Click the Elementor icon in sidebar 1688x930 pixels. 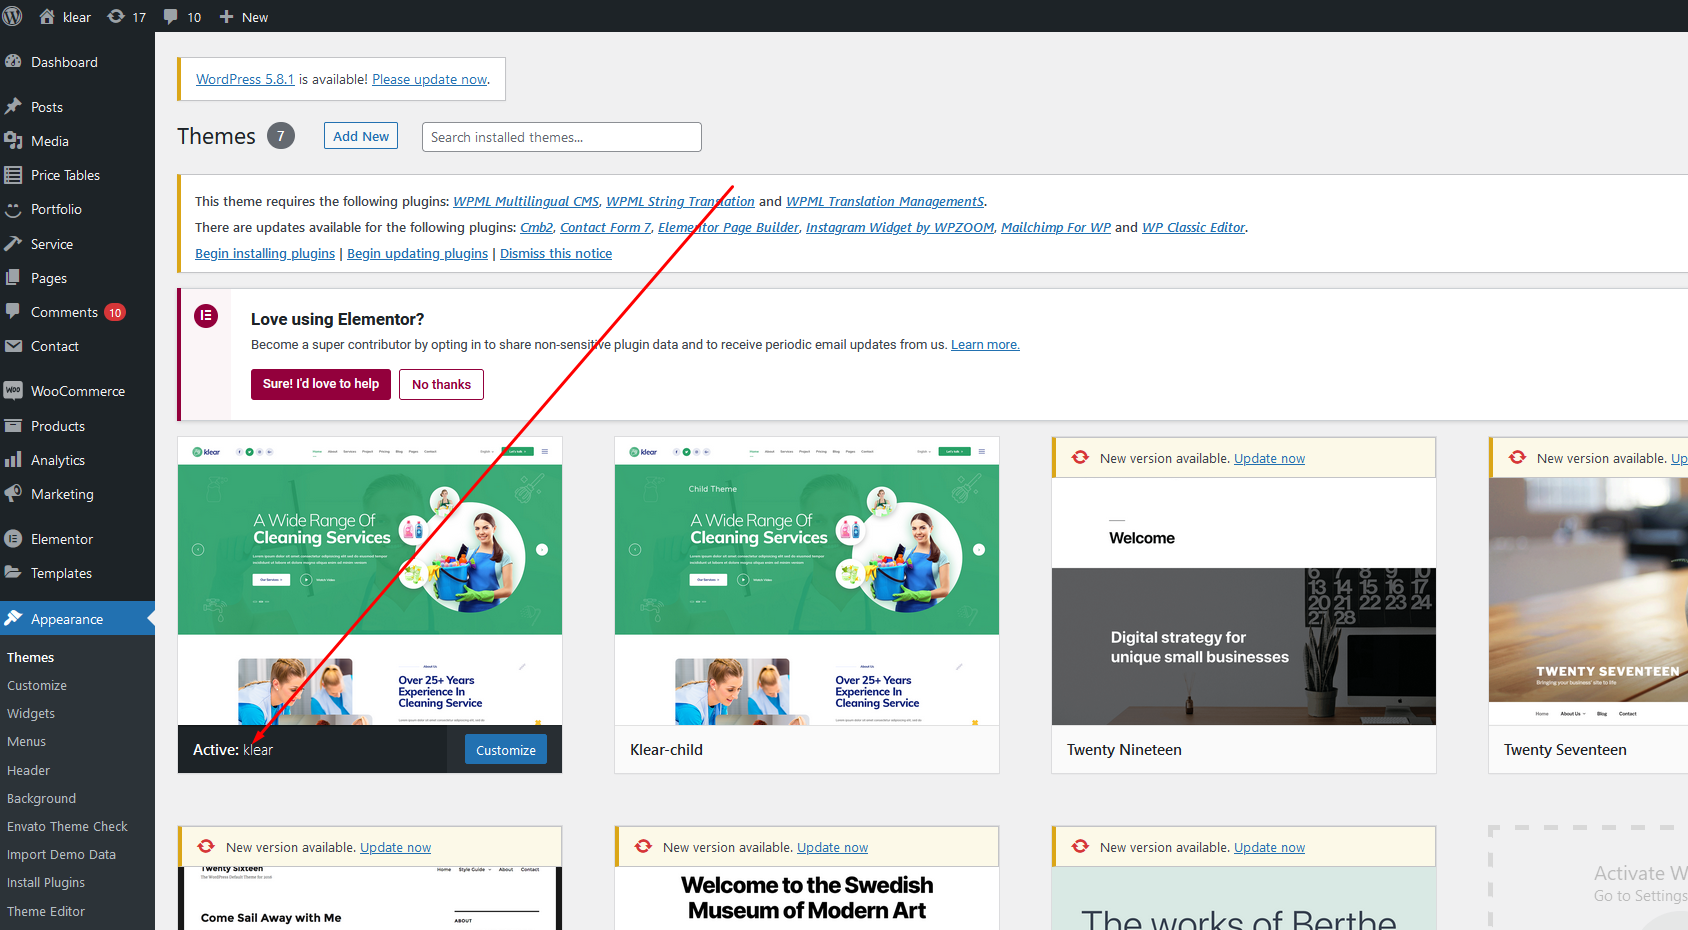pyautogui.click(x=13, y=539)
